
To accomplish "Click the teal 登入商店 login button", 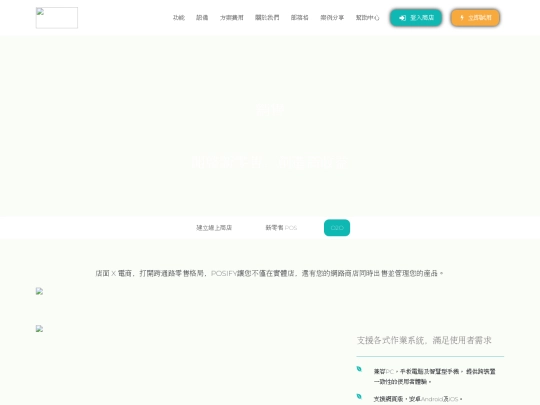I will pyautogui.click(x=416, y=18).
